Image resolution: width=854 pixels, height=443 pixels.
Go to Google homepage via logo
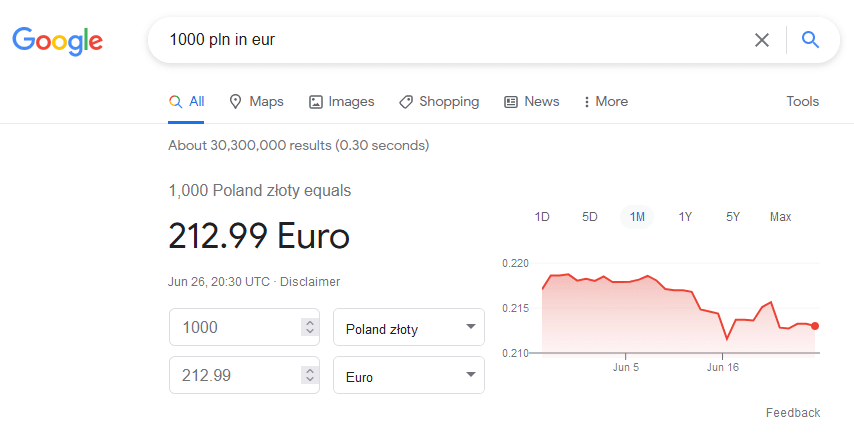pyautogui.click(x=58, y=41)
